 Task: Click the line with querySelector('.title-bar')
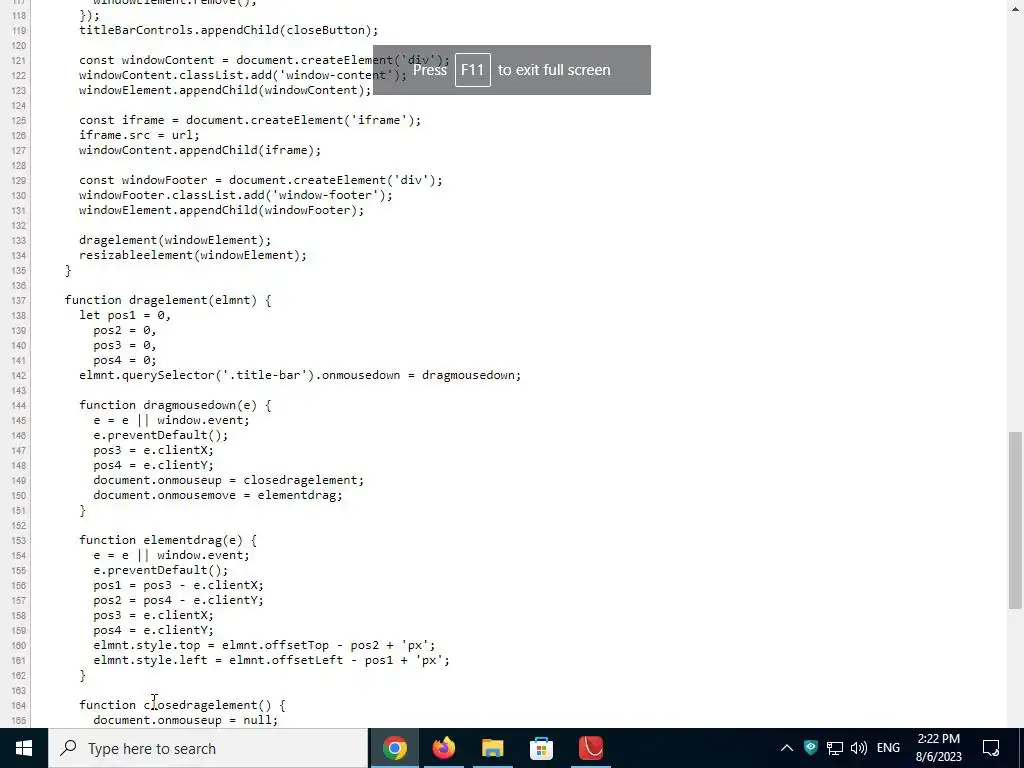(x=300, y=375)
